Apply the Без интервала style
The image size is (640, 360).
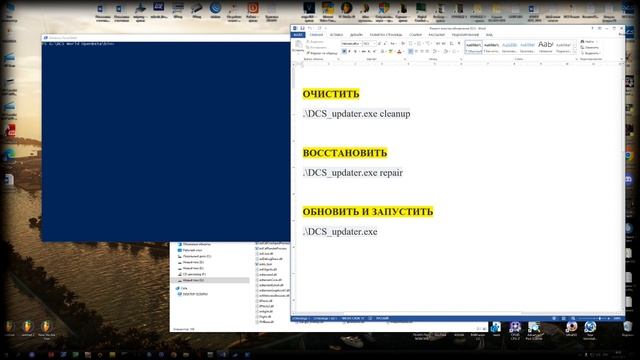(x=491, y=47)
